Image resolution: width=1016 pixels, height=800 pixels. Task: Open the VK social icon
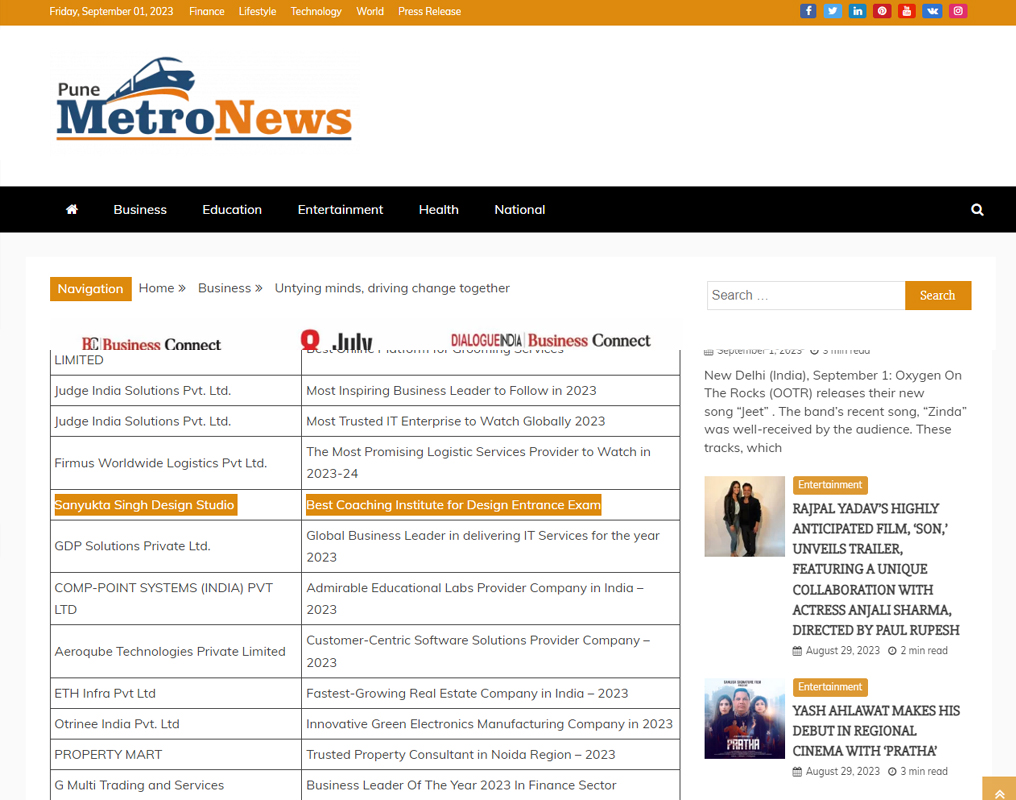click(x=932, y=11)
